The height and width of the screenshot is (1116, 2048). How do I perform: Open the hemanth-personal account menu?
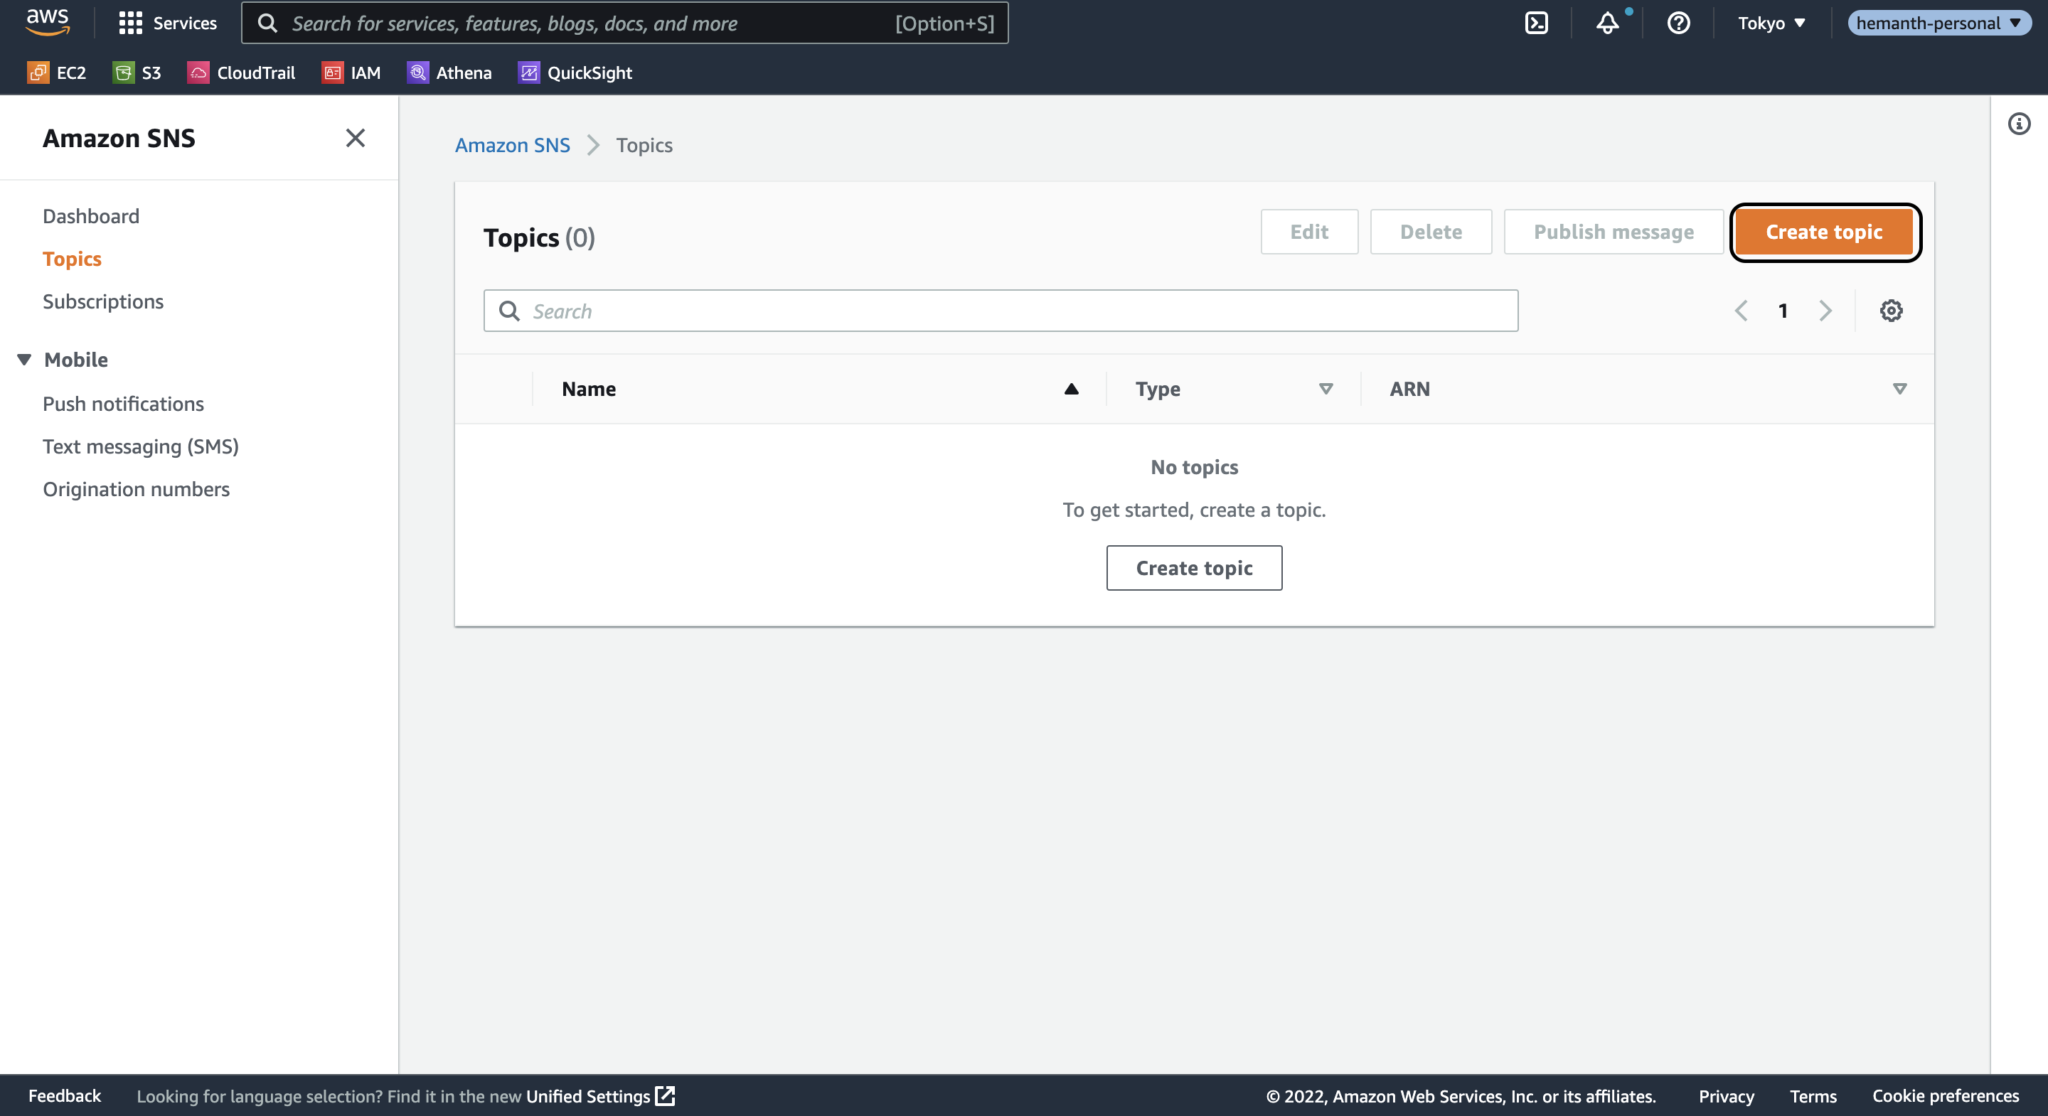point(1937,22)
